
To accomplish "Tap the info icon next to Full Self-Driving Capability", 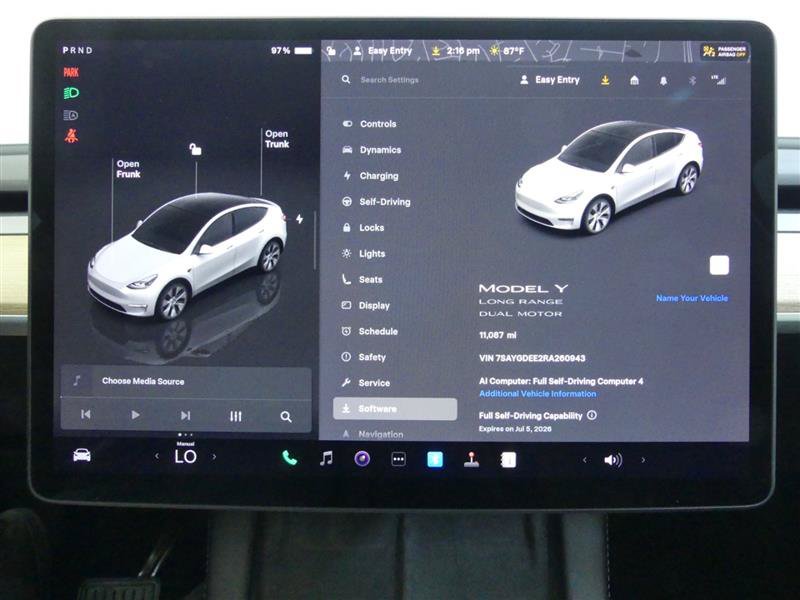I will (x=592, y=415).
